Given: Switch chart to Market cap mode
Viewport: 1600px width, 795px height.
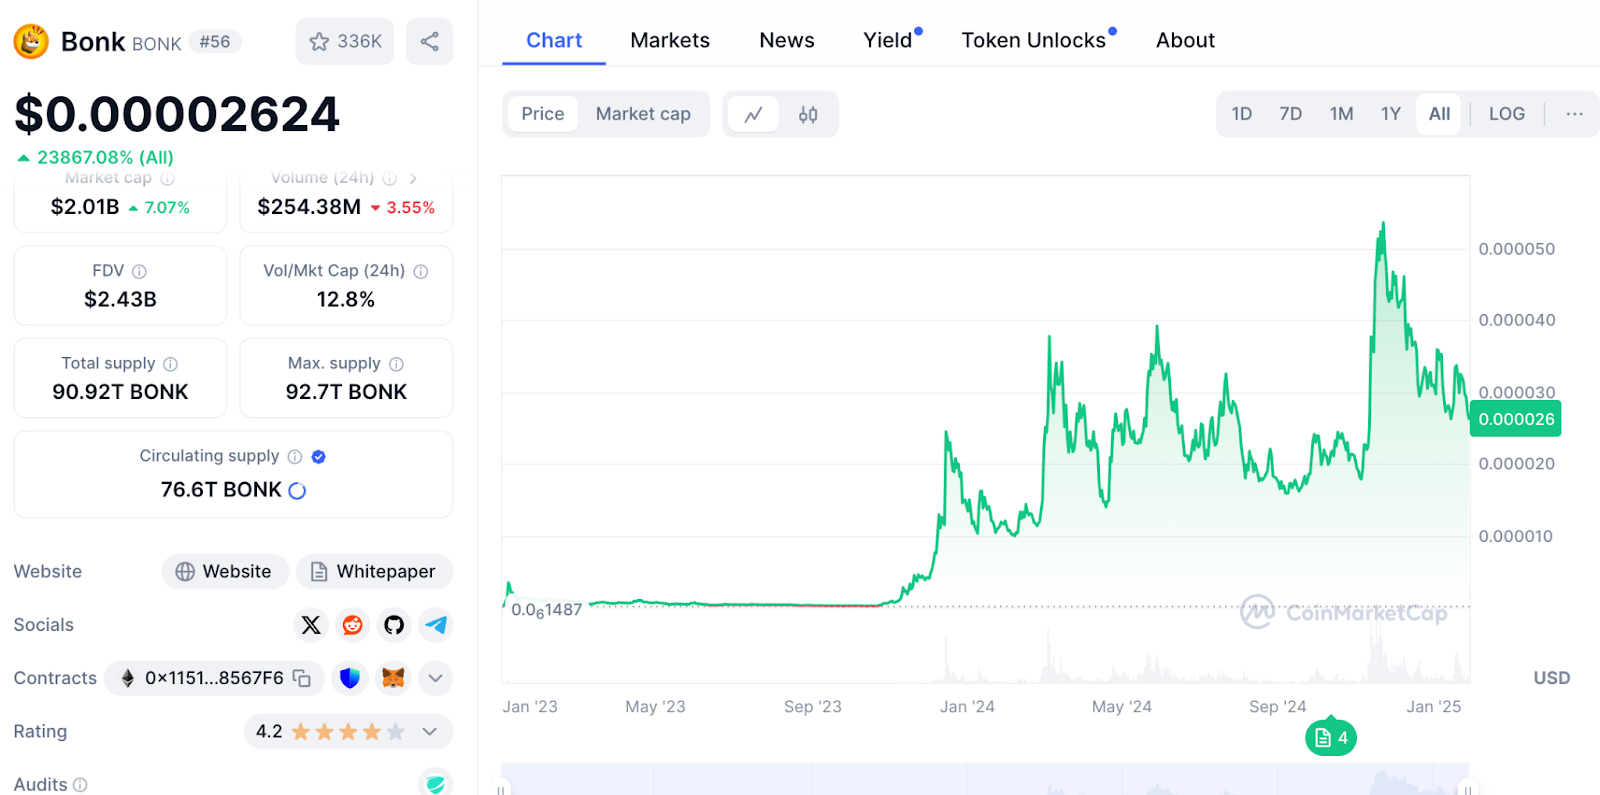Looking at the screenshot, I should (643, 114).
